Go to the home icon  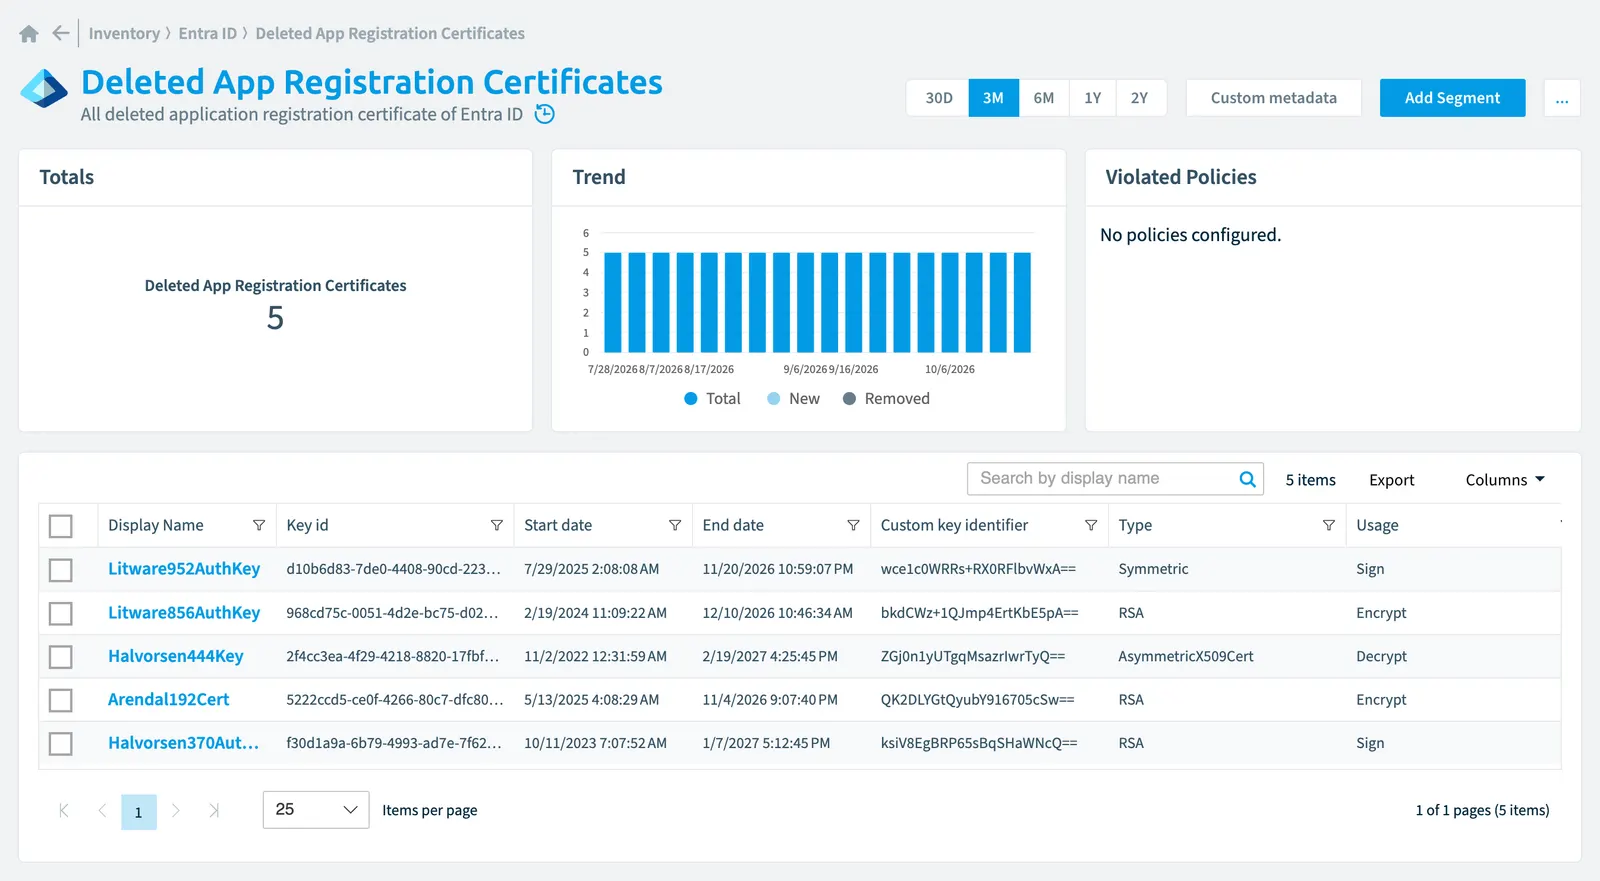click(x=29, y=34)
